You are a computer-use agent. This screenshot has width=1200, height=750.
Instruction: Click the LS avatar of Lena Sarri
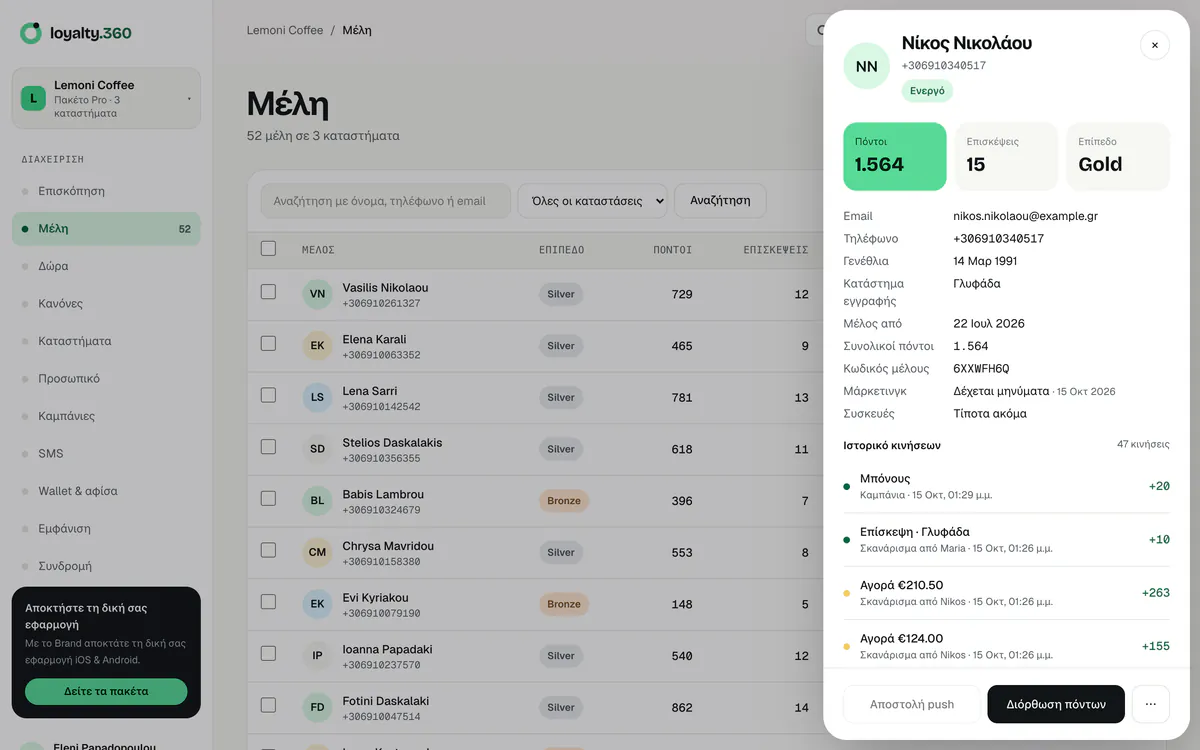317,397
